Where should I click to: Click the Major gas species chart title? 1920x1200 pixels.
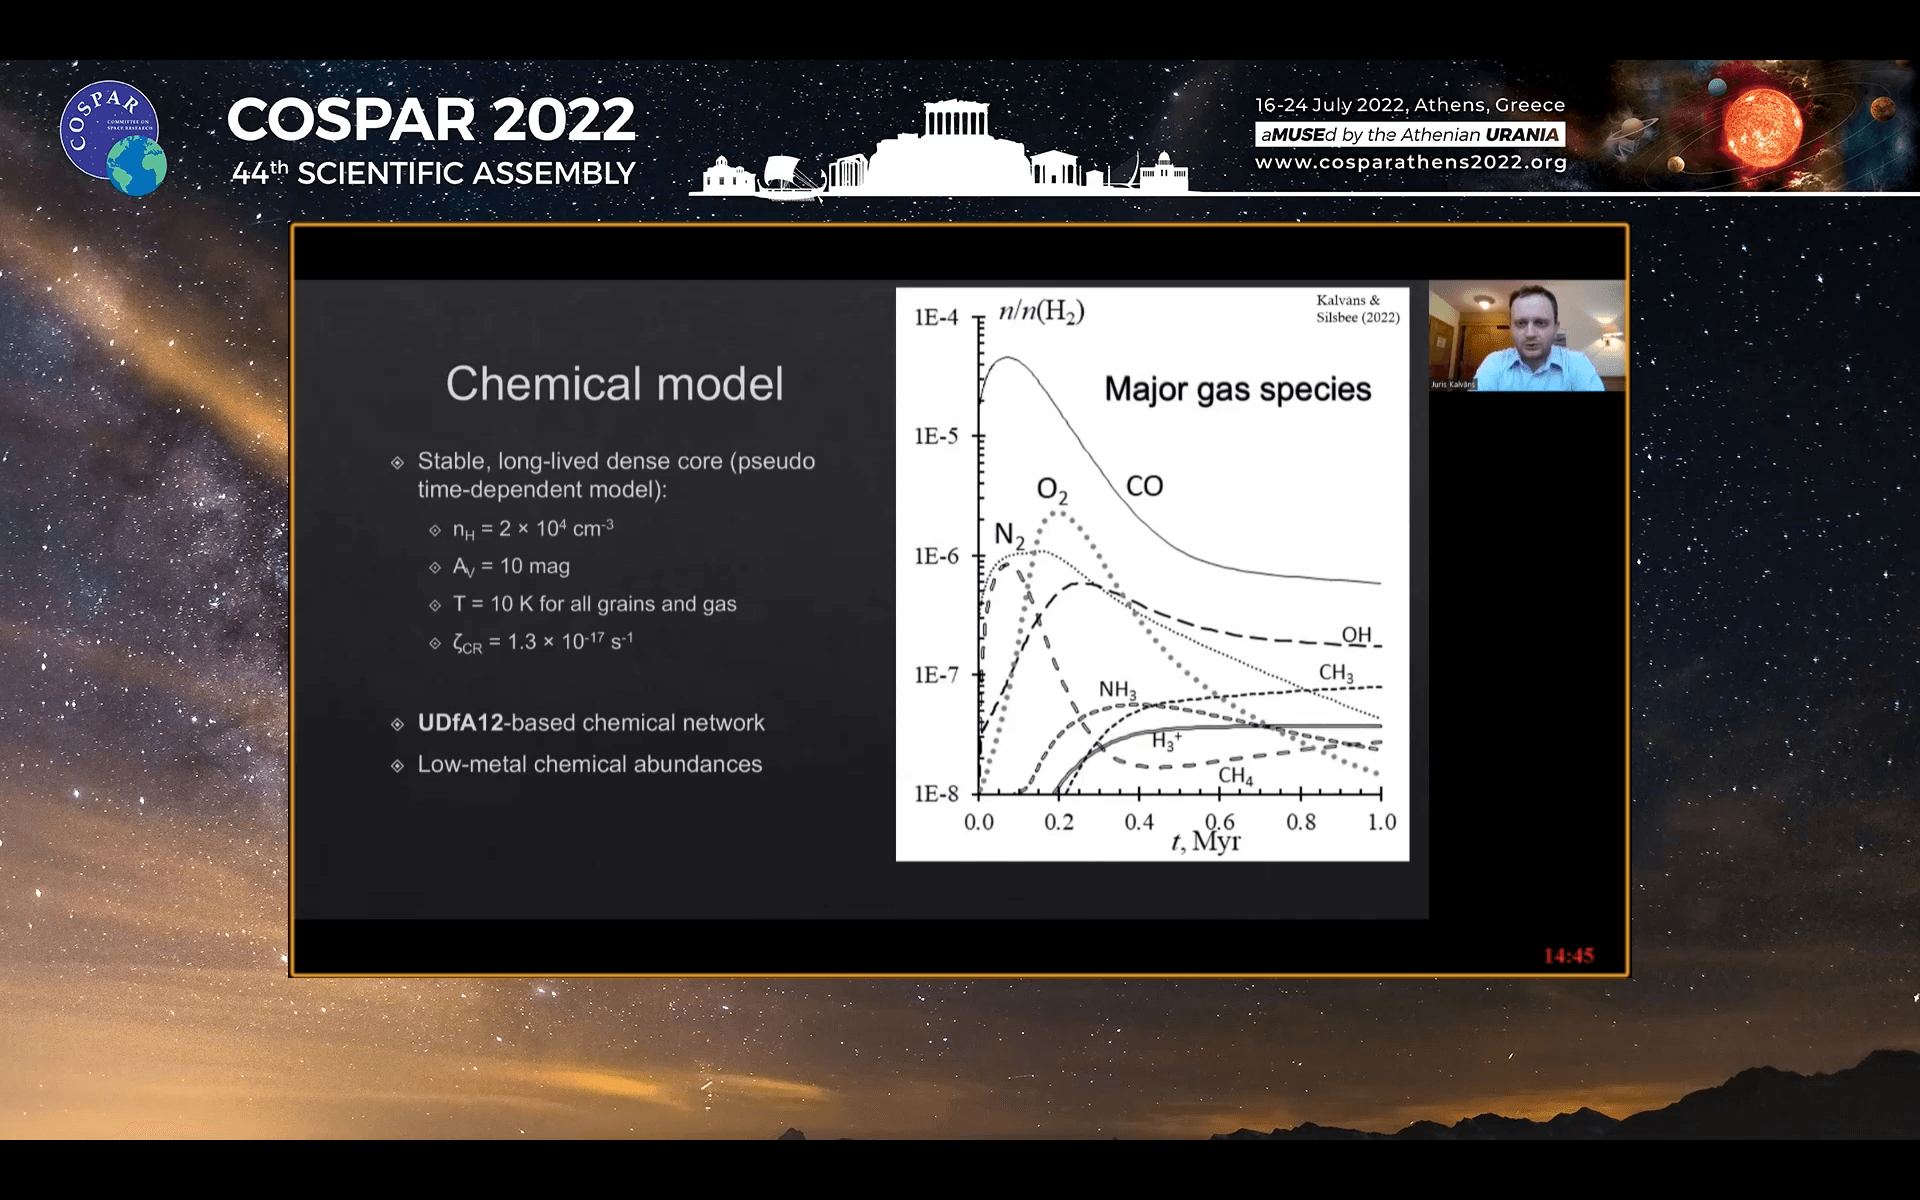(1237, 389)
